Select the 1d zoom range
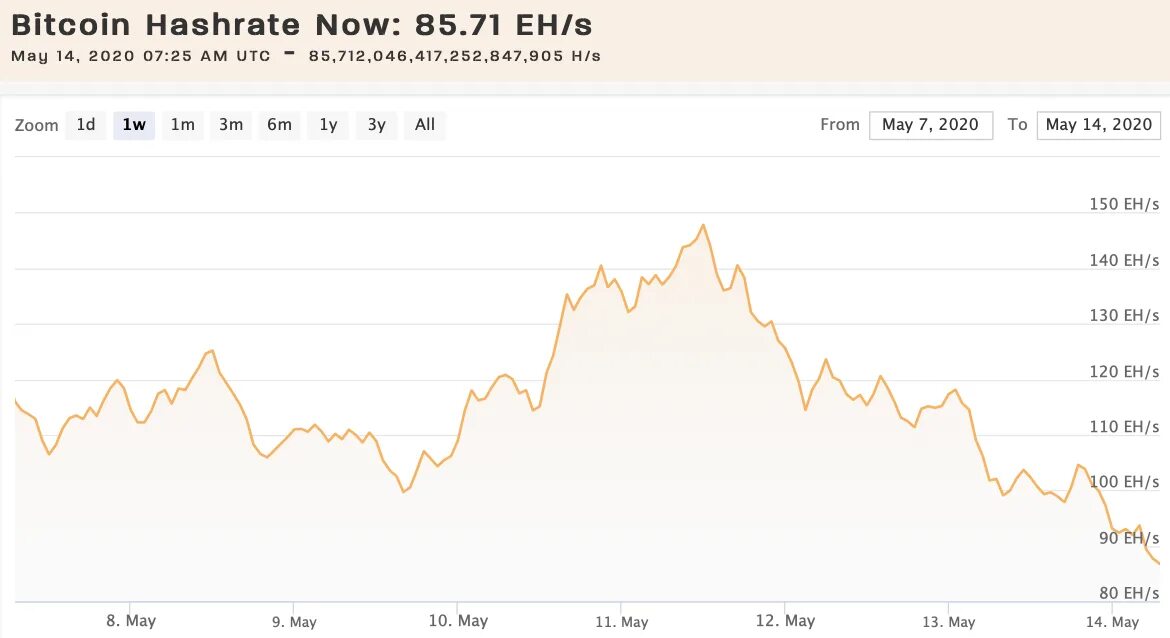The height and width of the screenshot is (638, 1170). coord(86,125)
